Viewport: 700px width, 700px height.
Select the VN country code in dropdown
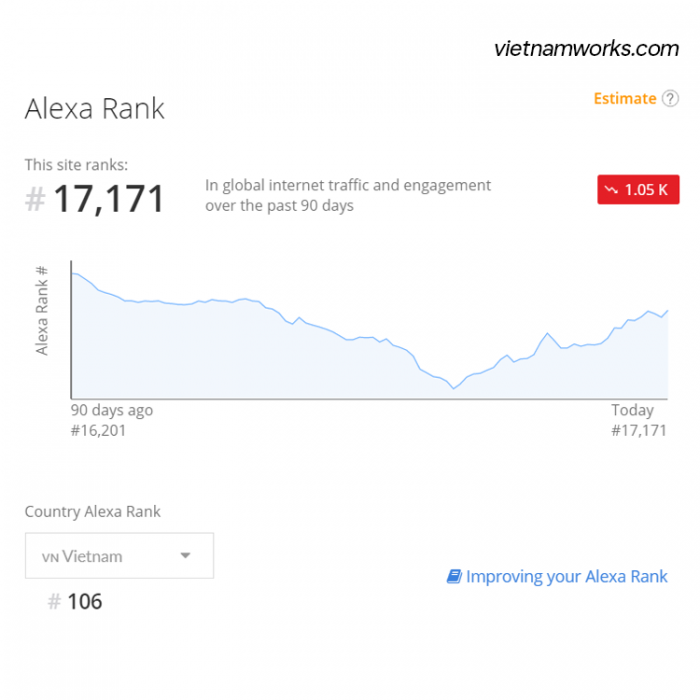click(x=50, y=558)
